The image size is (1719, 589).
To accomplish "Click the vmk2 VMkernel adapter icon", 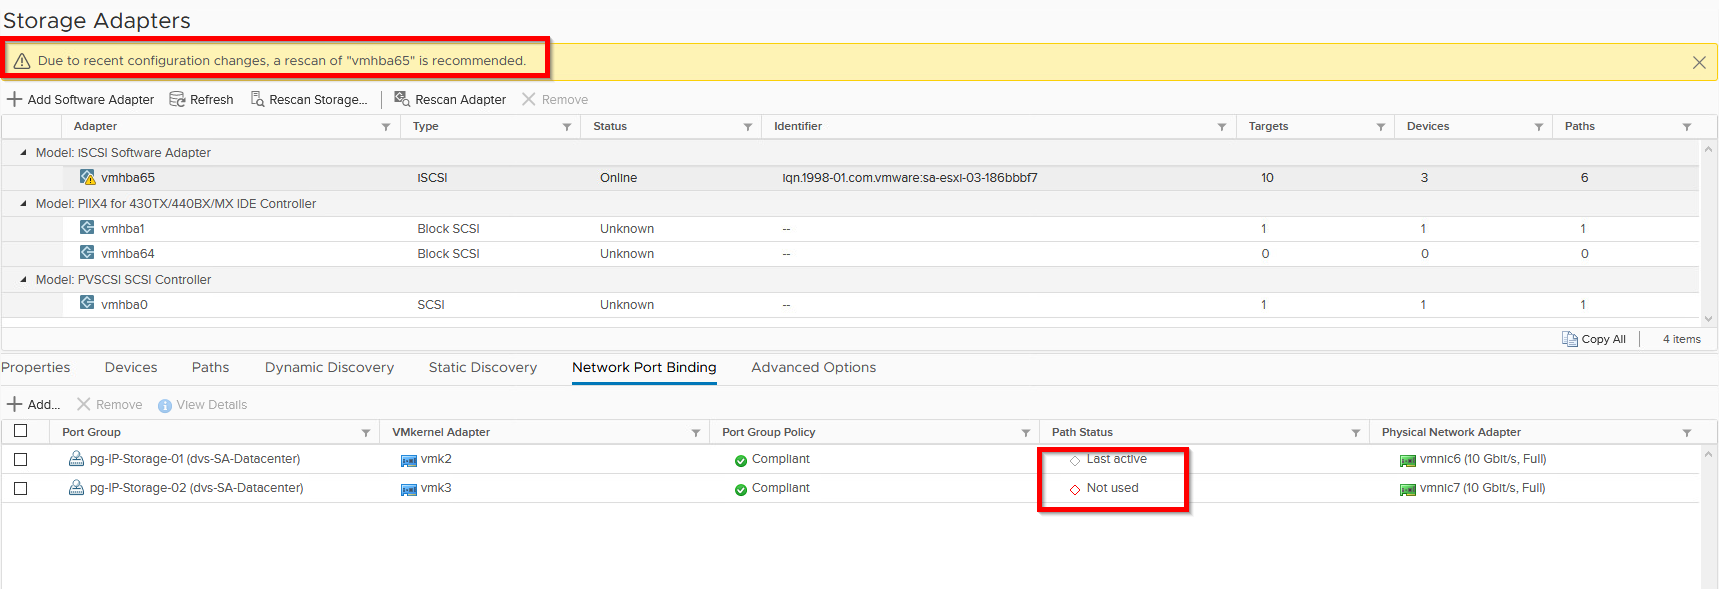I will click(409, 461).
